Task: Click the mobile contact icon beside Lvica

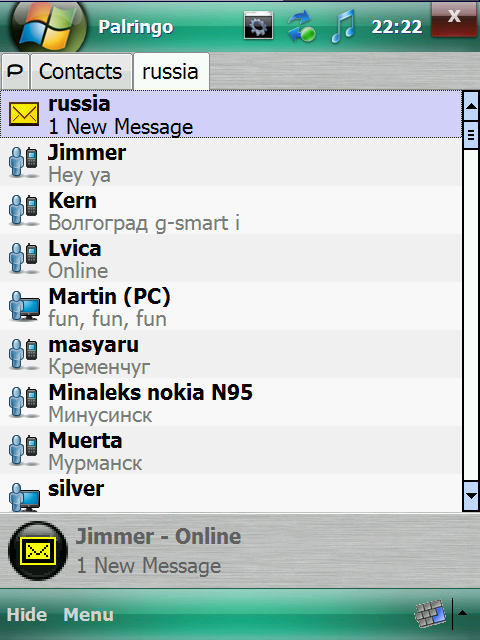Action: pyautogui.click(x=24, y=258)
